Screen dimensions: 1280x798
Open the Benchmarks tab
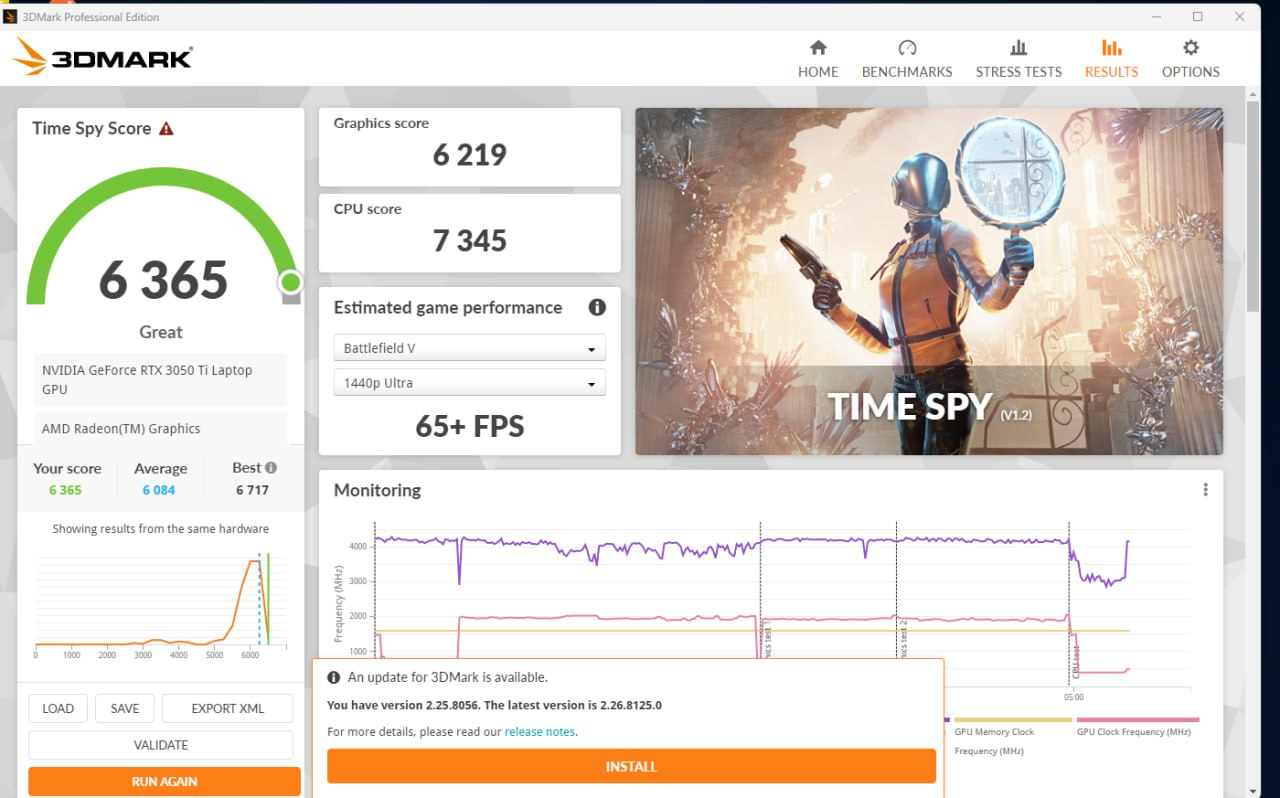pos(907,59)
